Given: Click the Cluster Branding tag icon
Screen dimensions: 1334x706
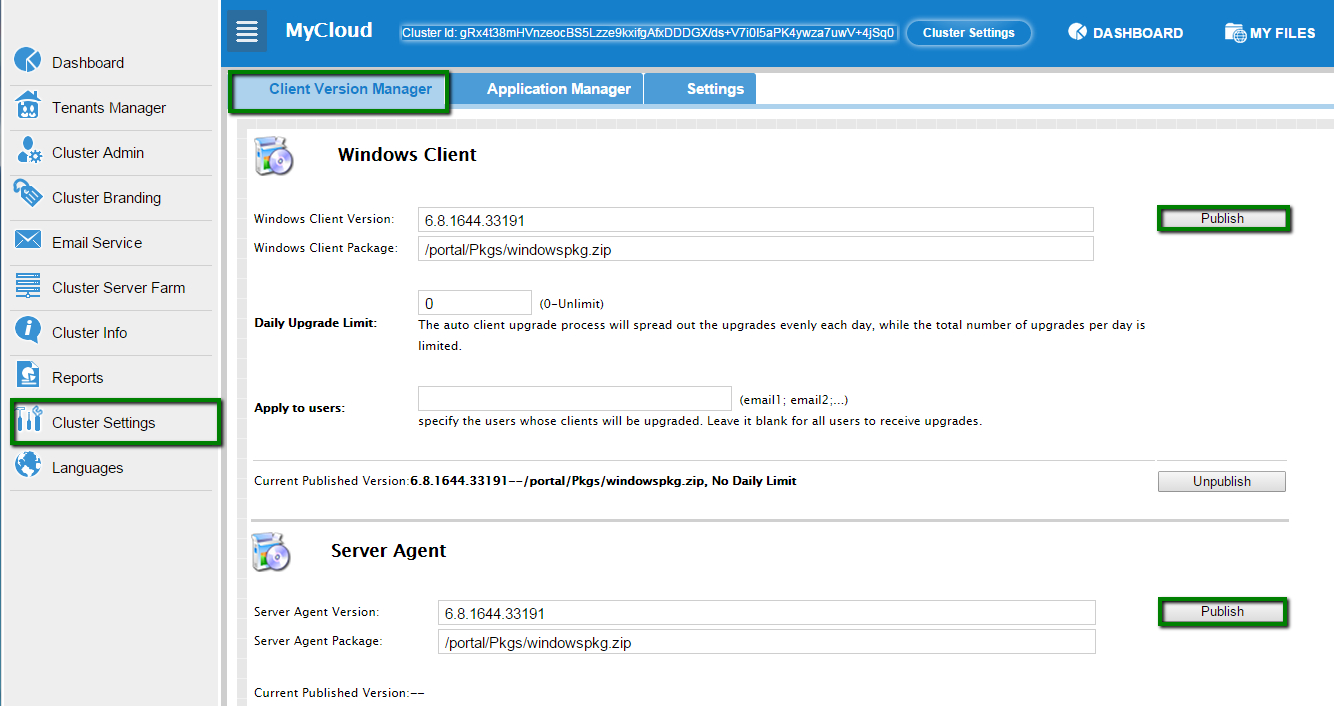Looking at the screenshot, I should [x=28, y=196].
